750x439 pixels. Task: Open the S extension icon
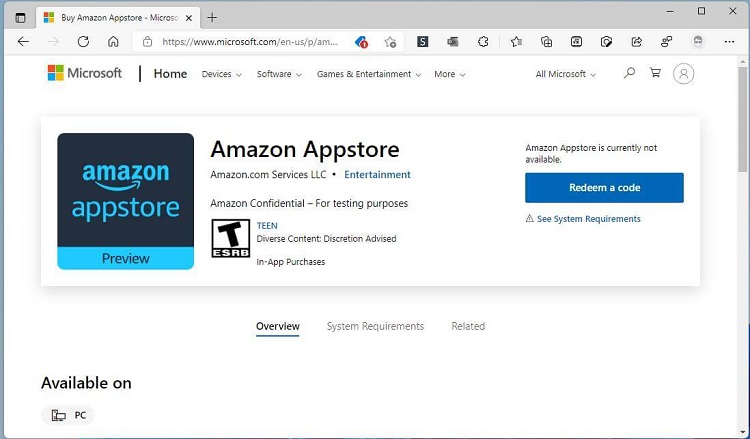point(422,42)
